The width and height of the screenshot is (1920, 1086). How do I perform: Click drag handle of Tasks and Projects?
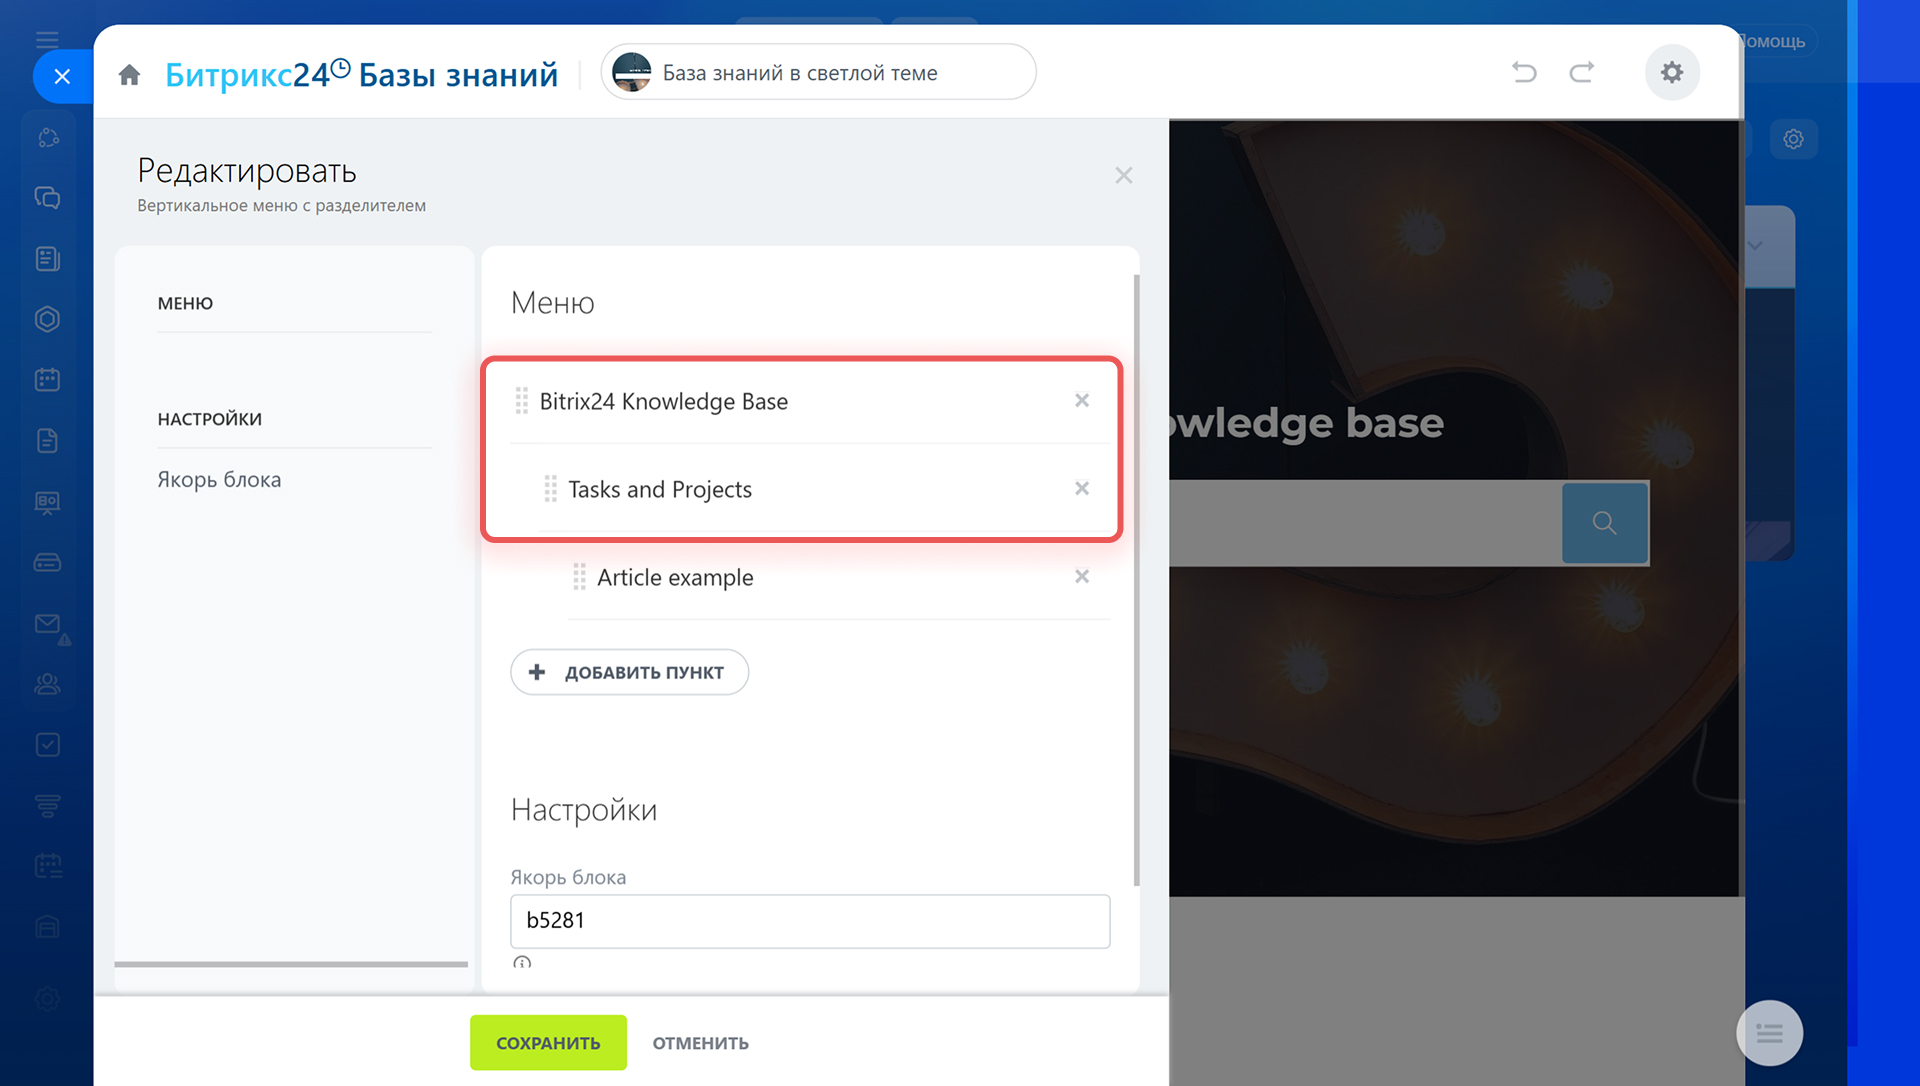[x=550, y=489]
